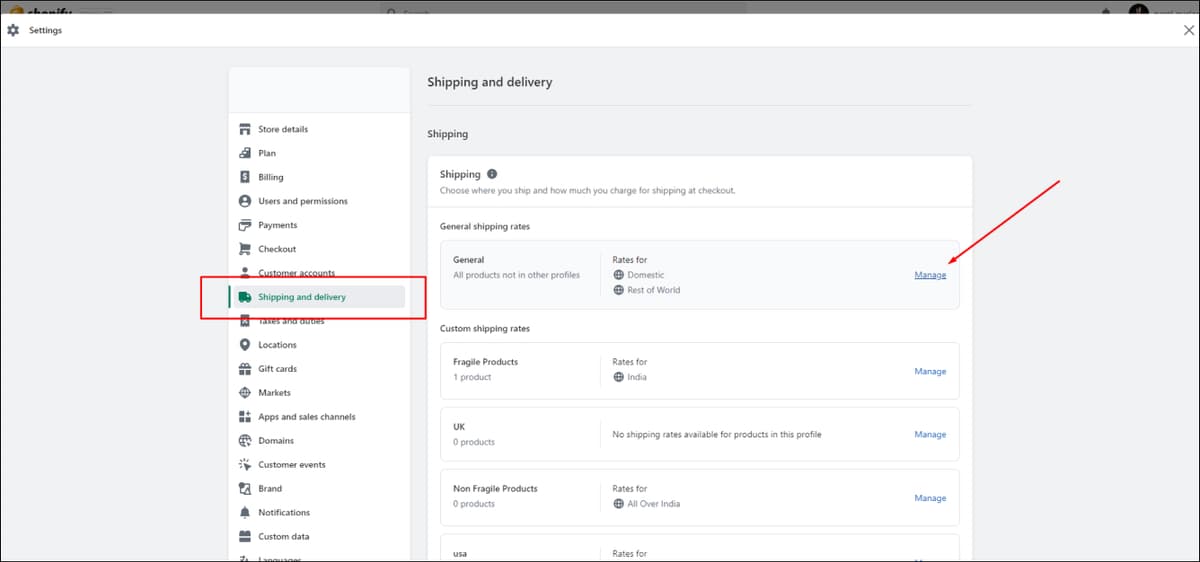Click the globe icon next to Domestic

point(618,275)
